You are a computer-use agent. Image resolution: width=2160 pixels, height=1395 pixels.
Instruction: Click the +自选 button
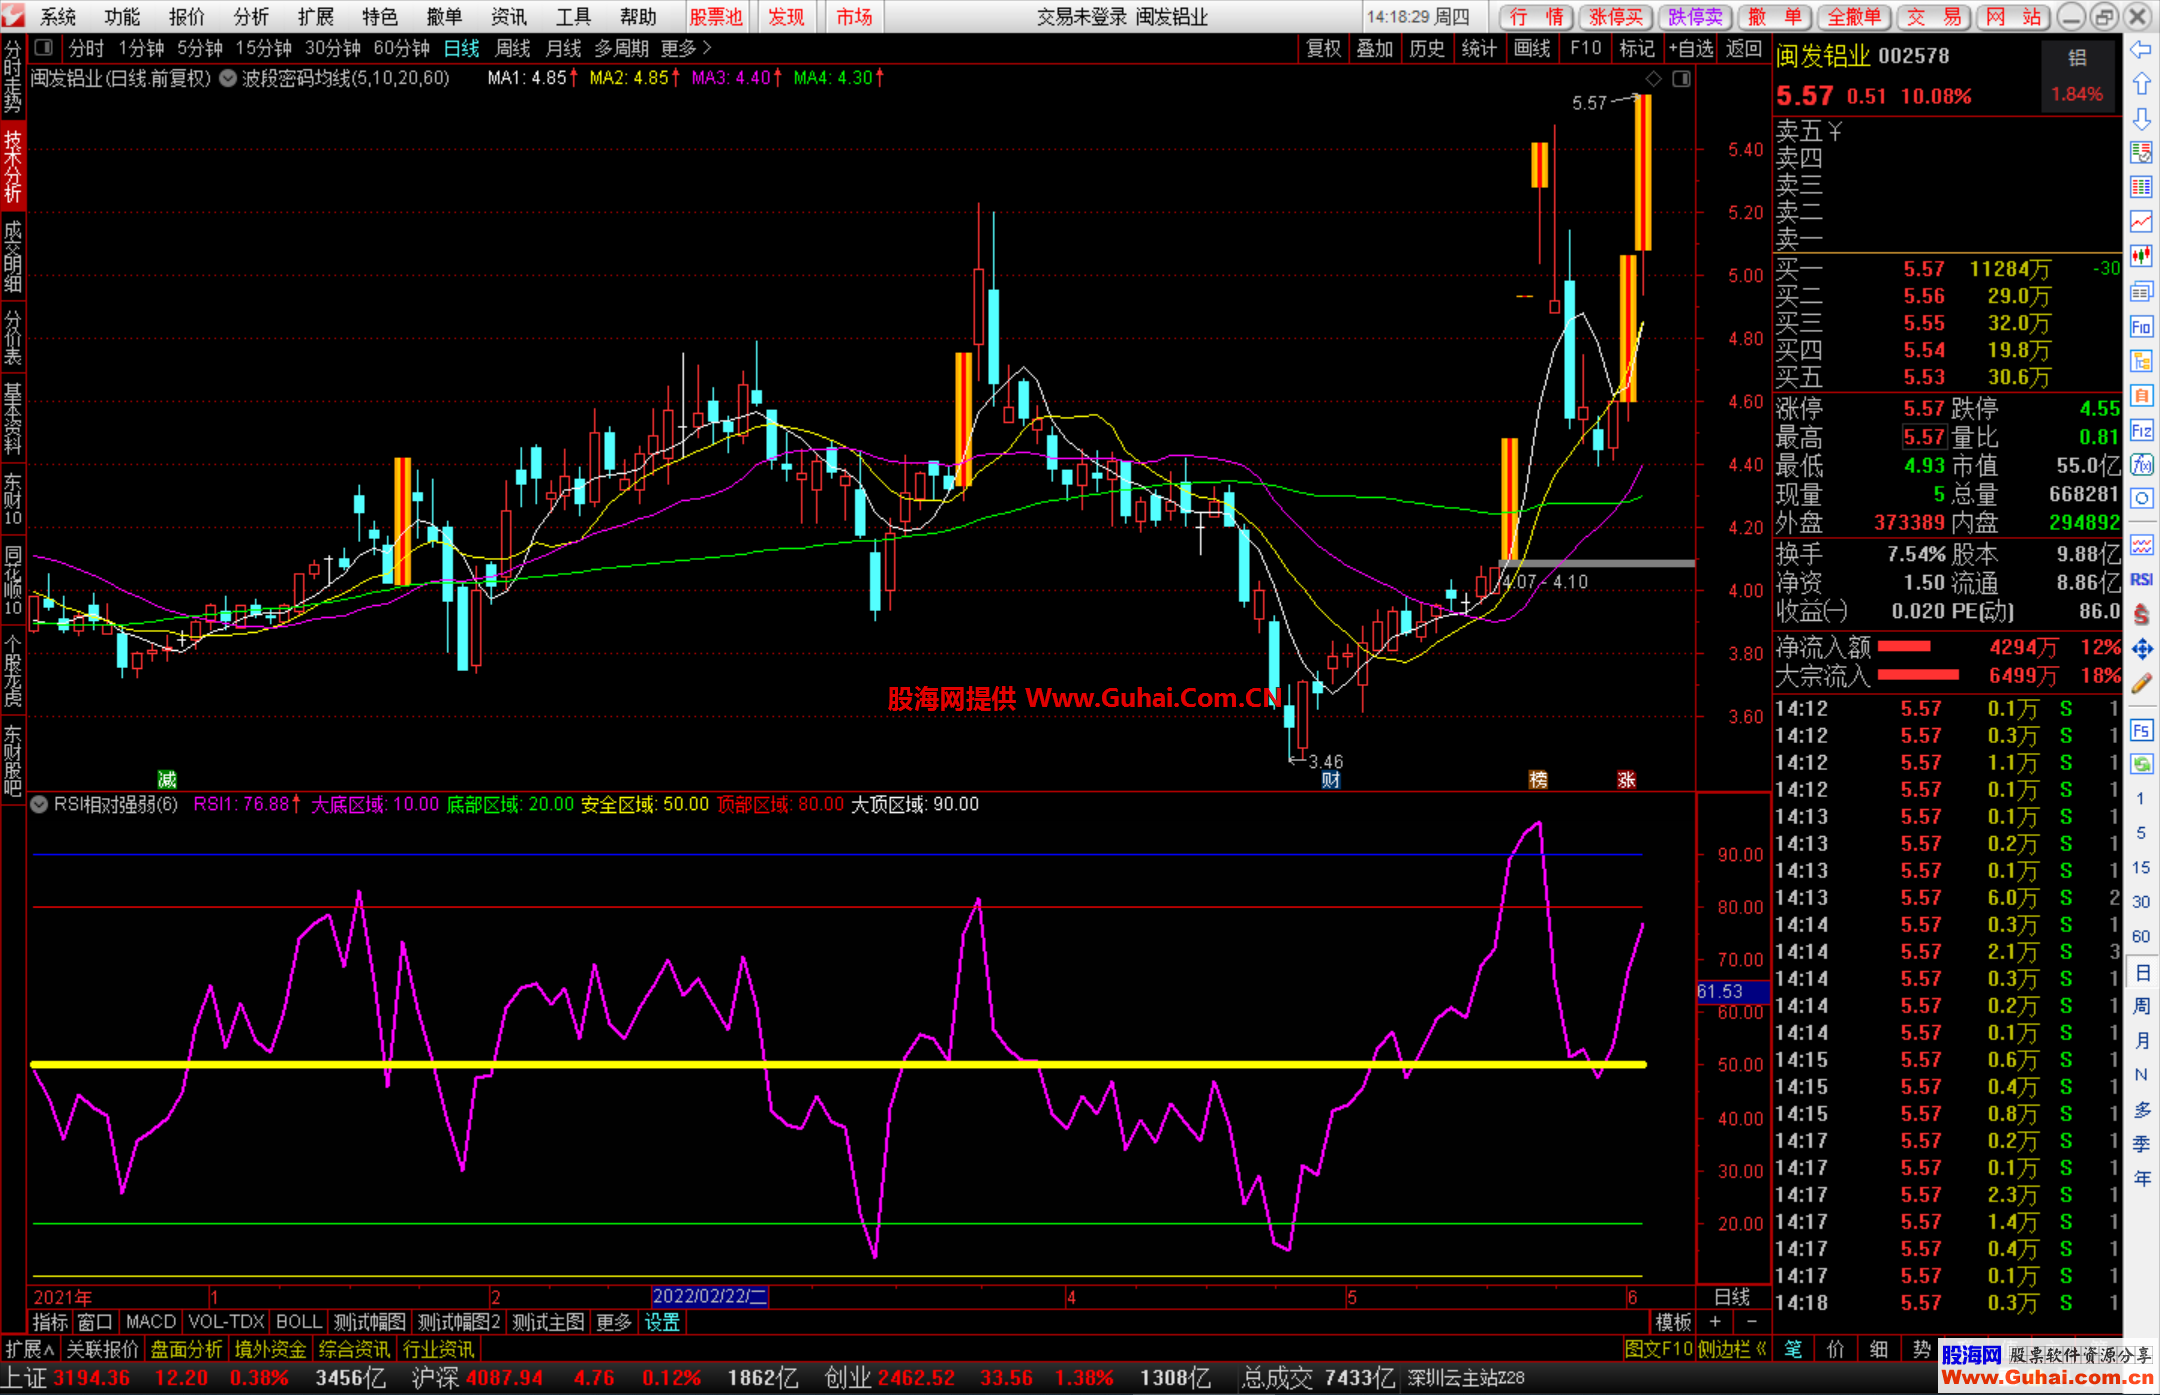(1691, 48)
